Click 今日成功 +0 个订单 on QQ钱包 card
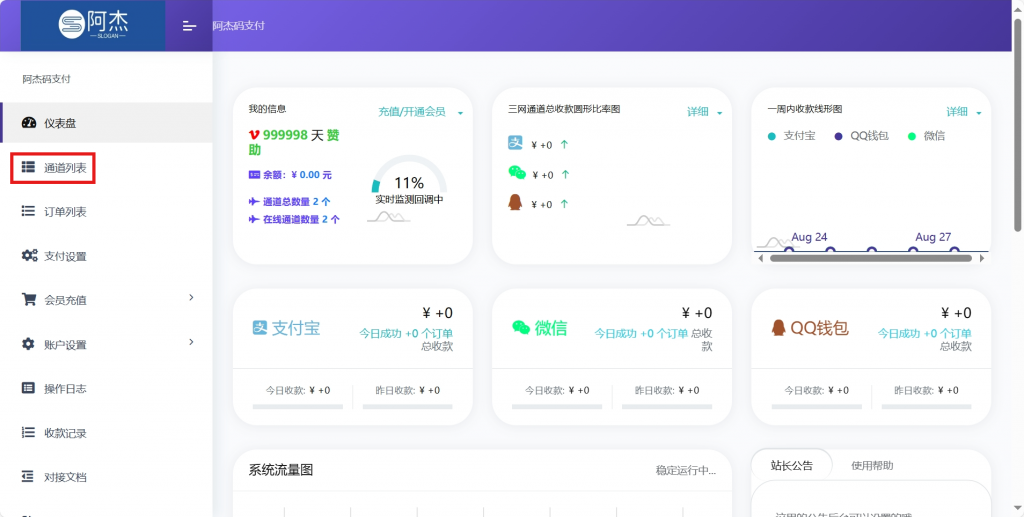The width and height of the screenshot is (1024, 517). (x=924, y=334)
